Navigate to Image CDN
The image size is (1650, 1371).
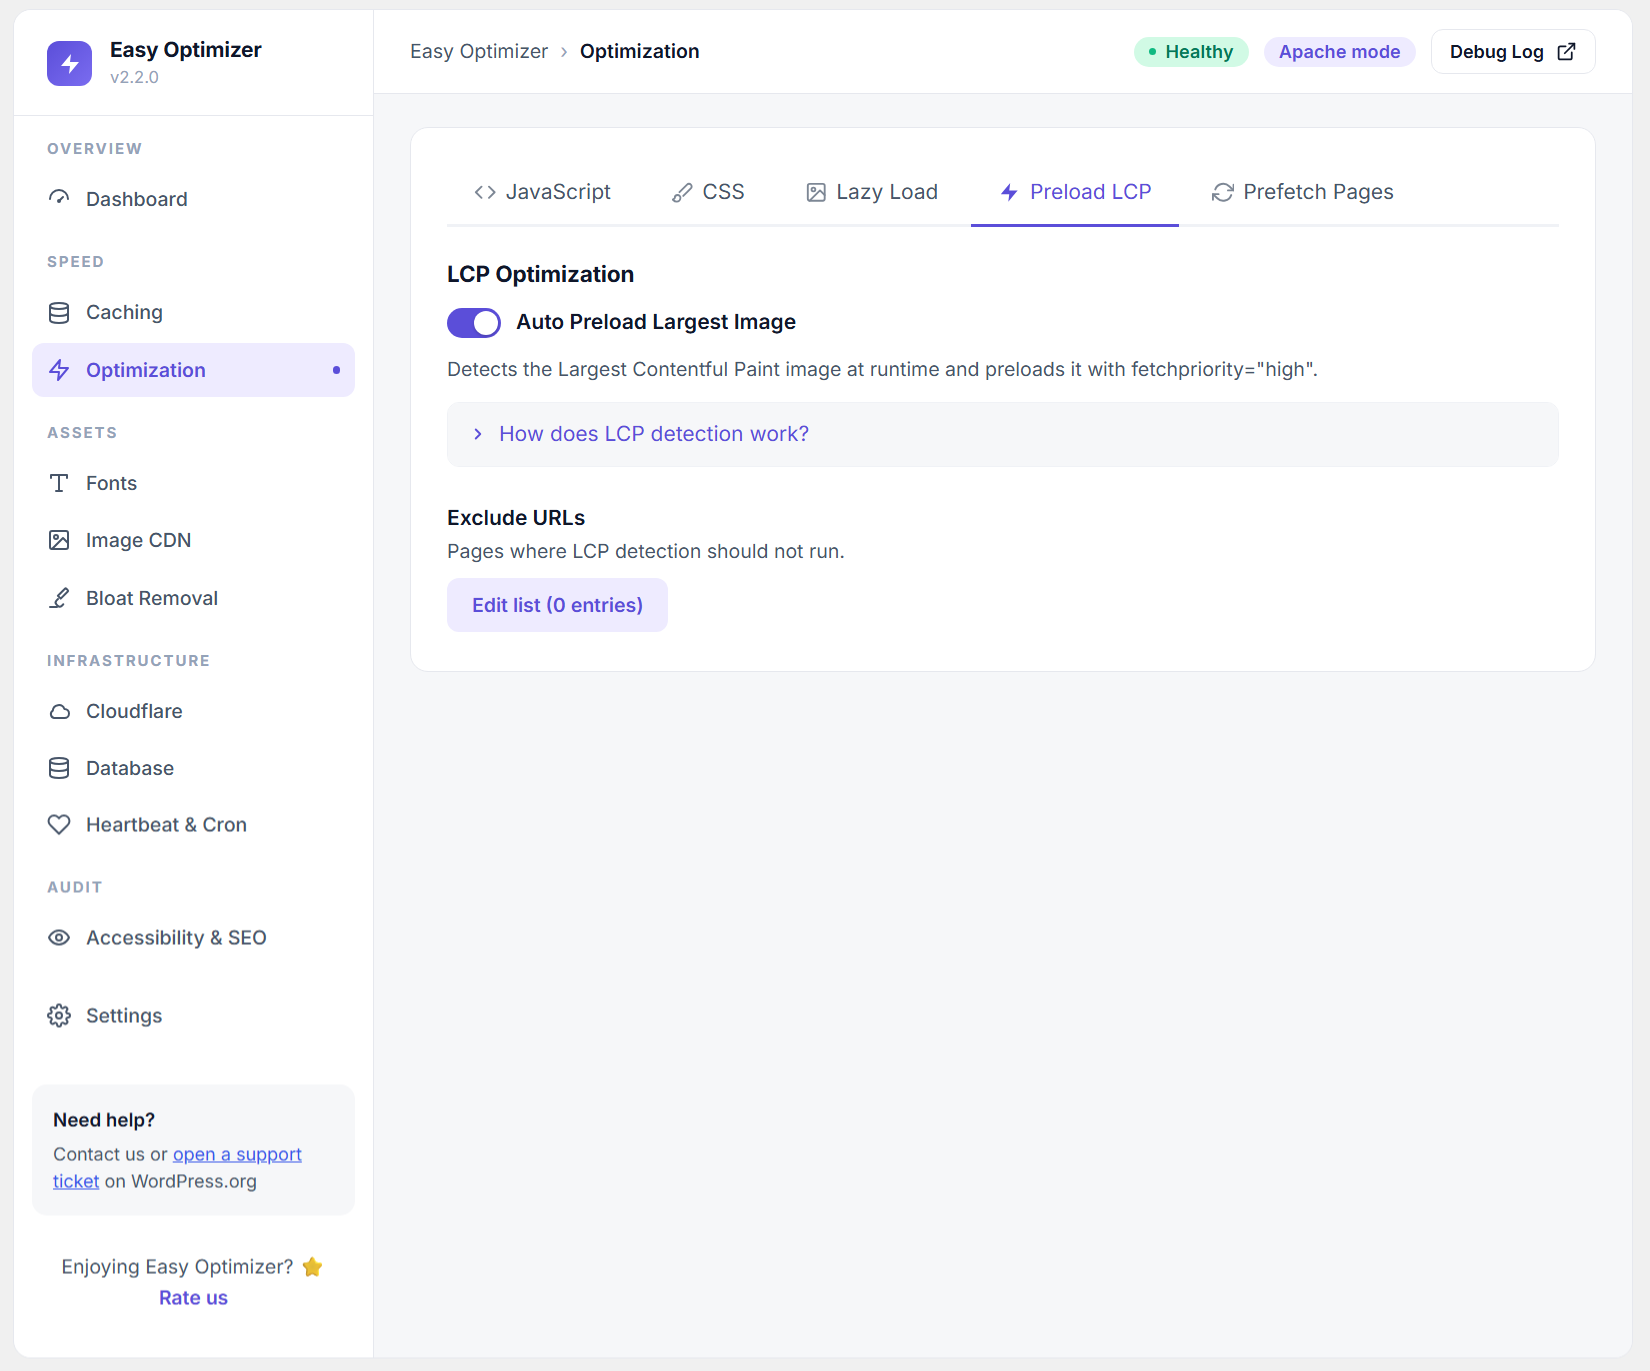(x=193, y=540)
